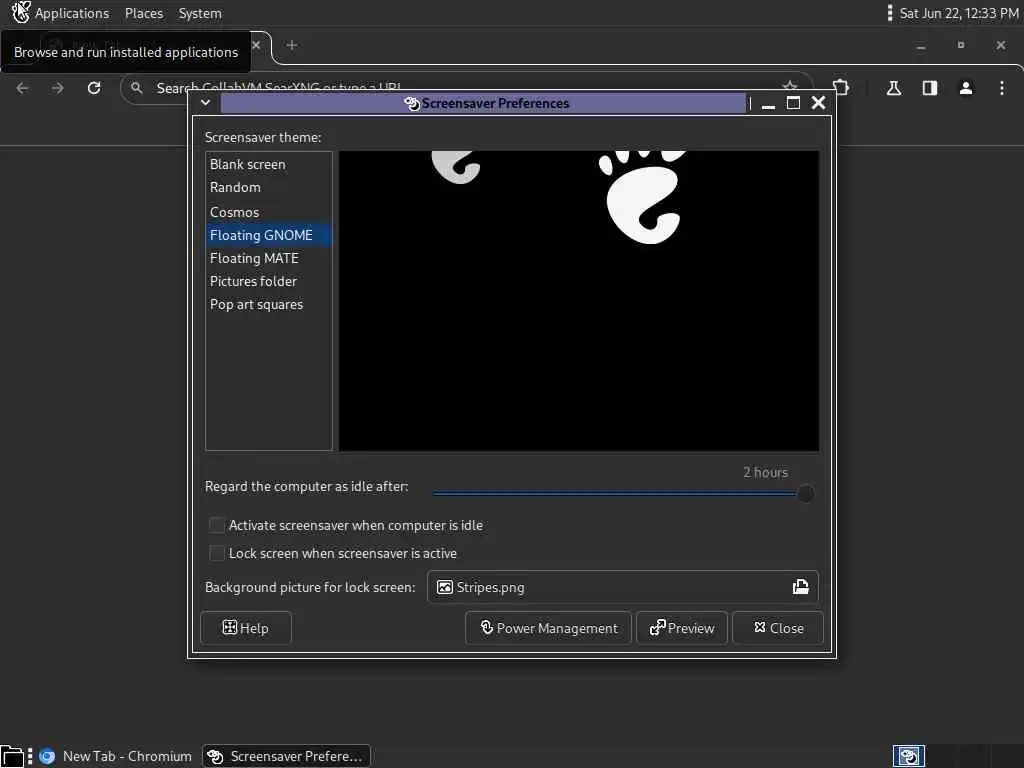Reload the page in Chromium
This screenshot has height=768, width=1024.
click(94, 88)
